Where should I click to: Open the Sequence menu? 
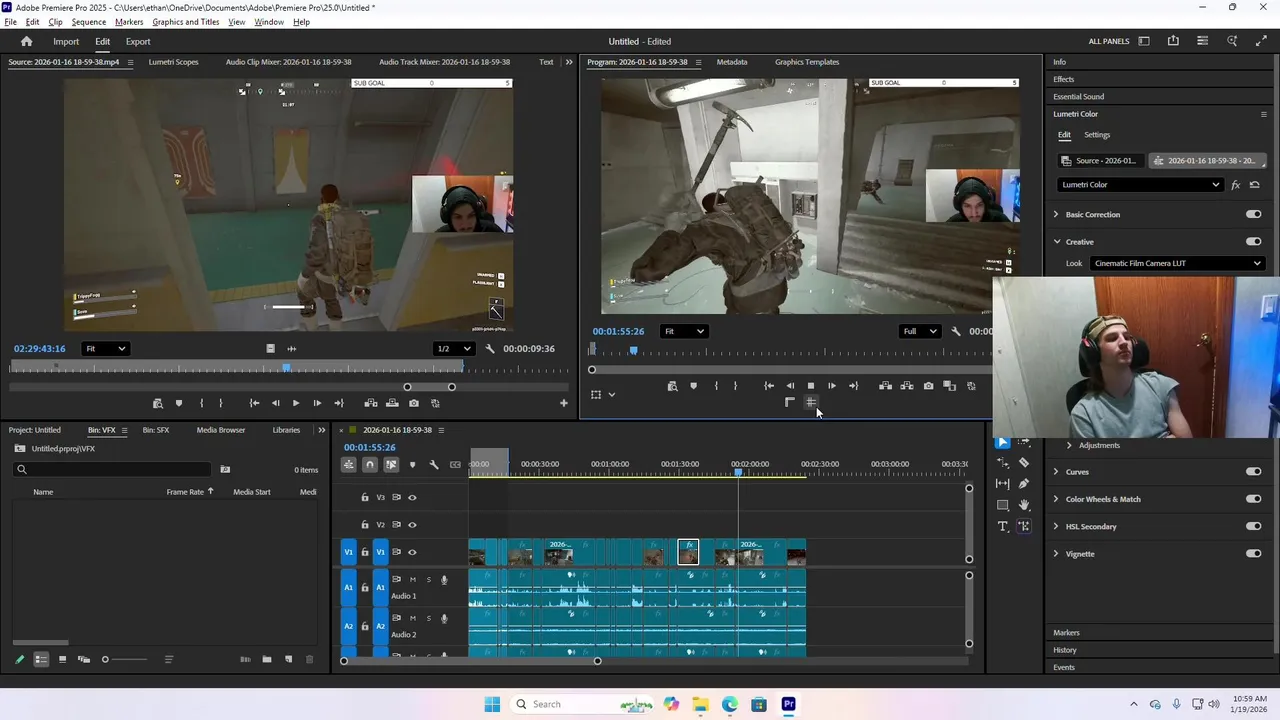89,22
